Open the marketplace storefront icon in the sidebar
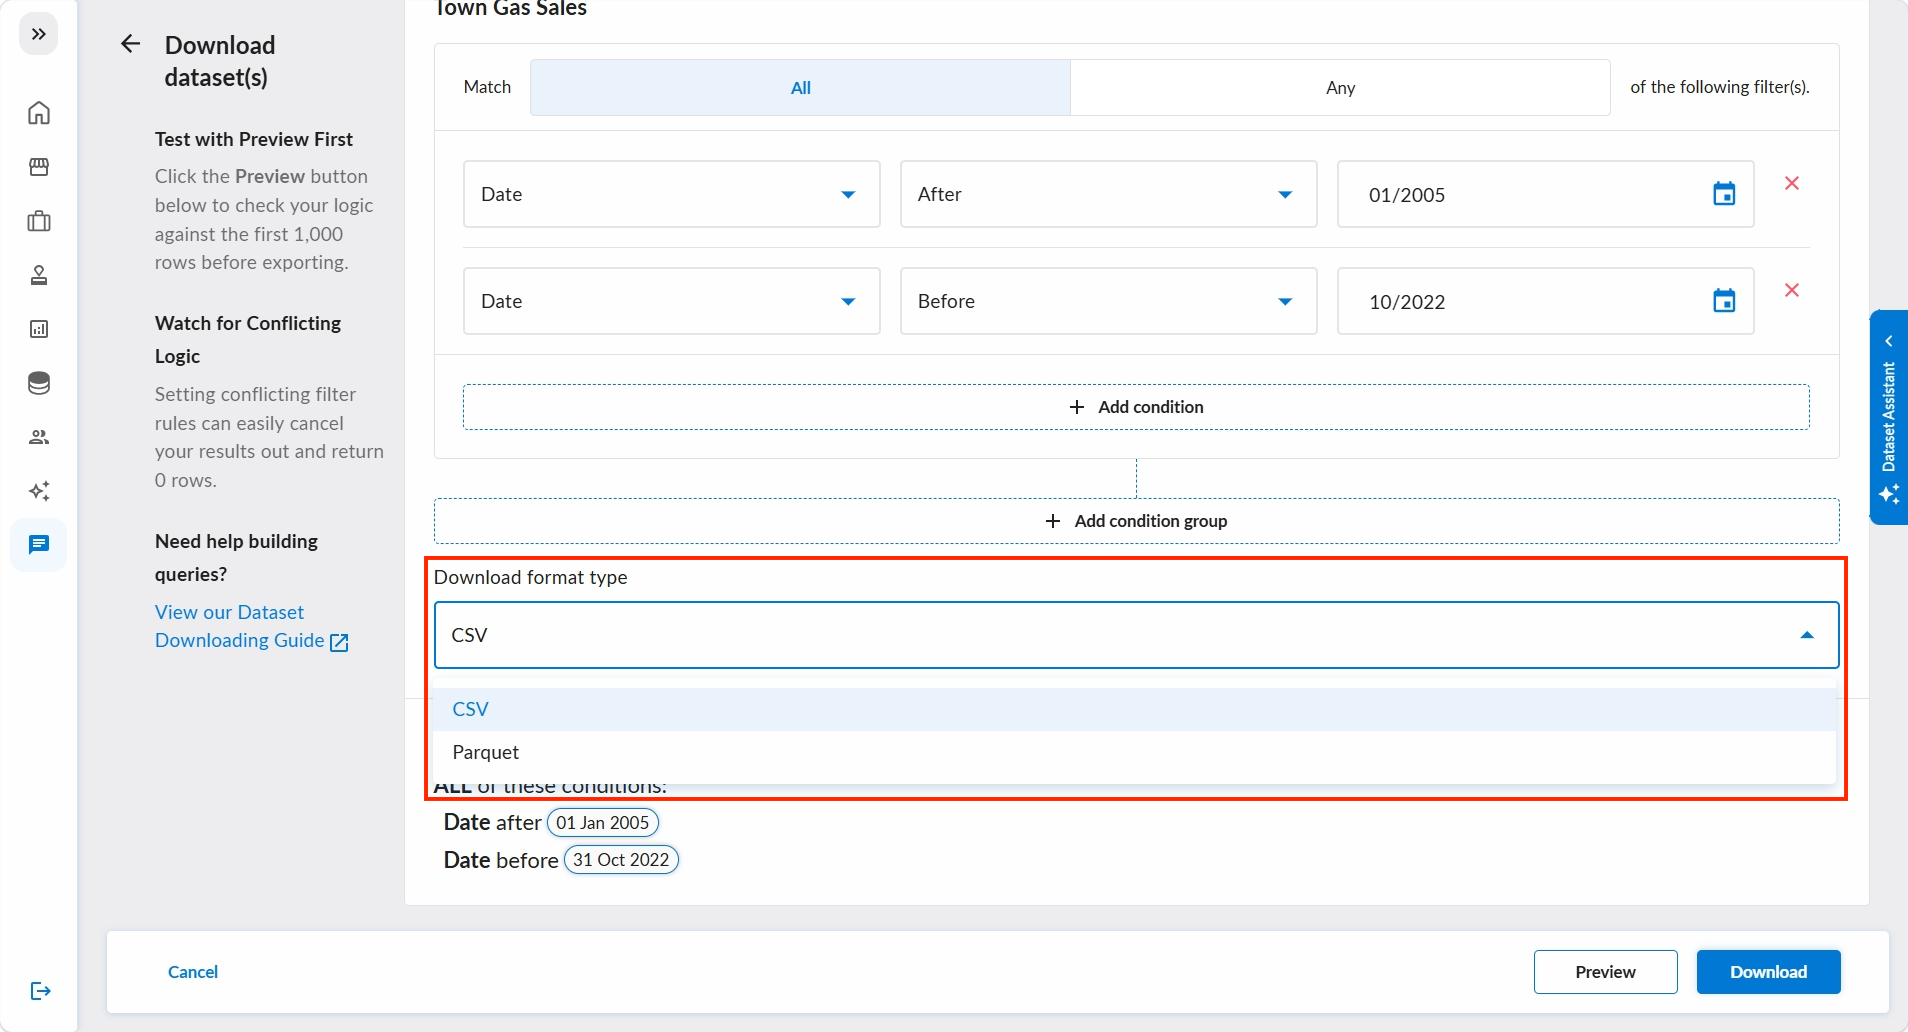The image size is (1908, 1032). coord(39,167)
